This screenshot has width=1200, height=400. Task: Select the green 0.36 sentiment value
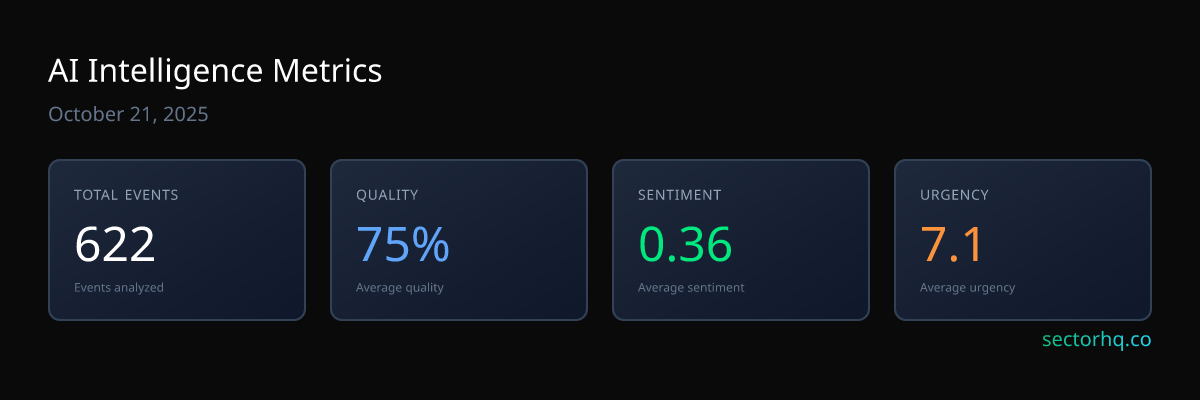685,244
